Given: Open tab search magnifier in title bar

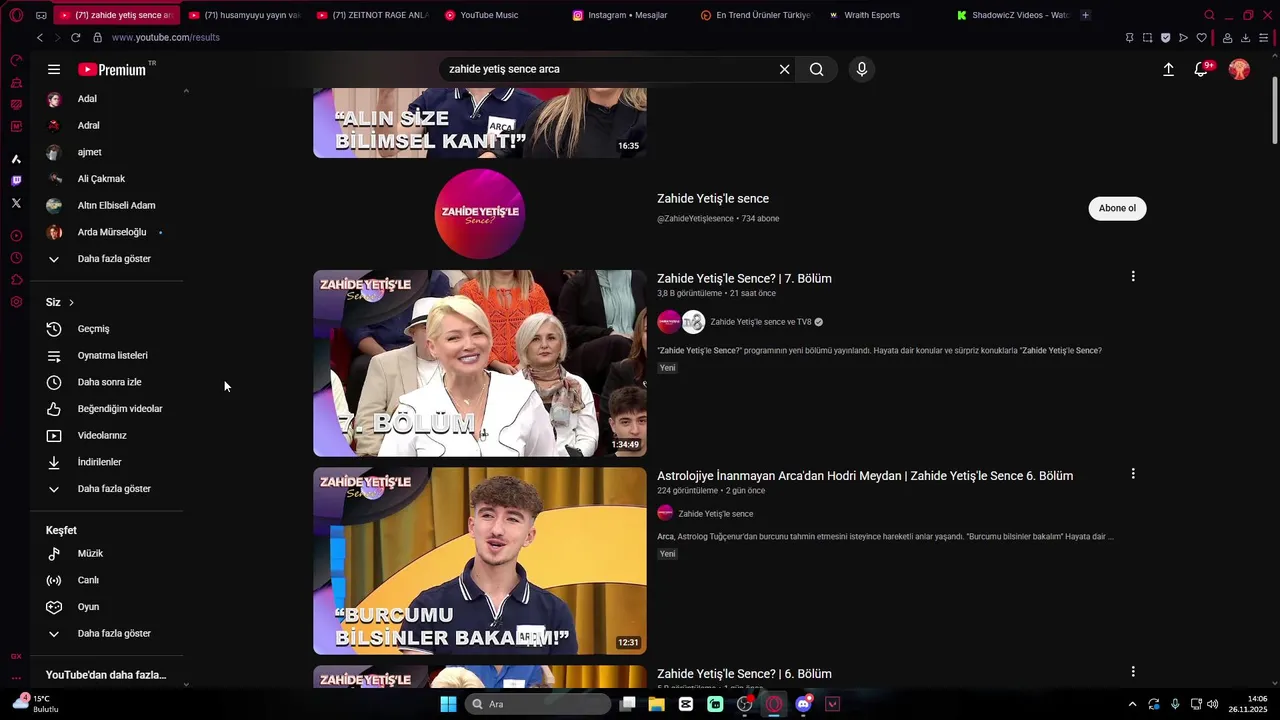Looking at the screenshot, I should click(1209, 15).
